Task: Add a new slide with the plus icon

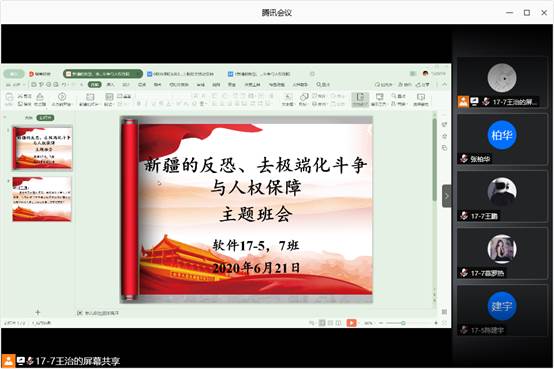Action: click(x=38, y=312)
